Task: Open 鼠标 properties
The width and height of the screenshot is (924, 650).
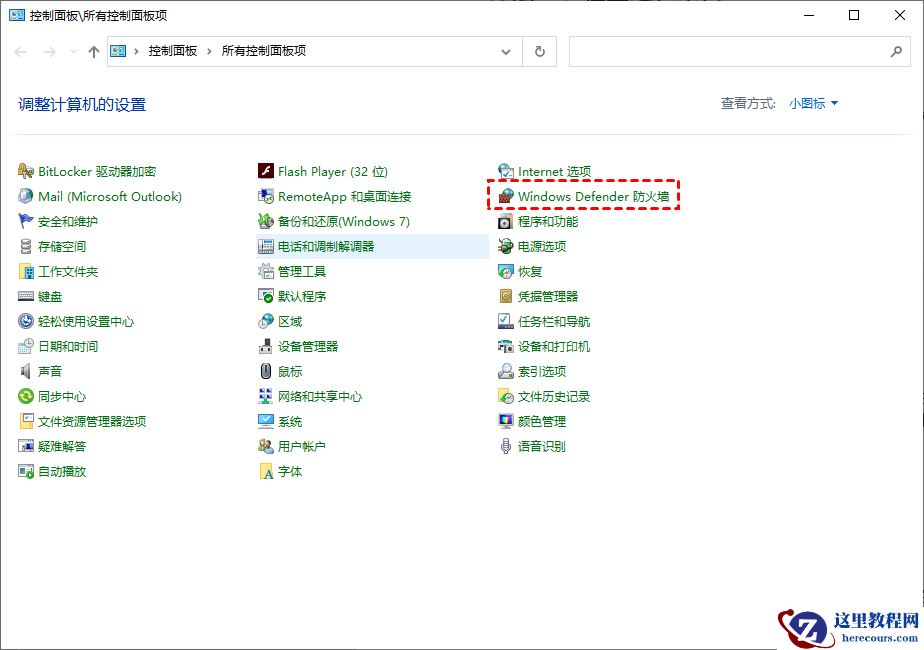Action: point(289,371)
